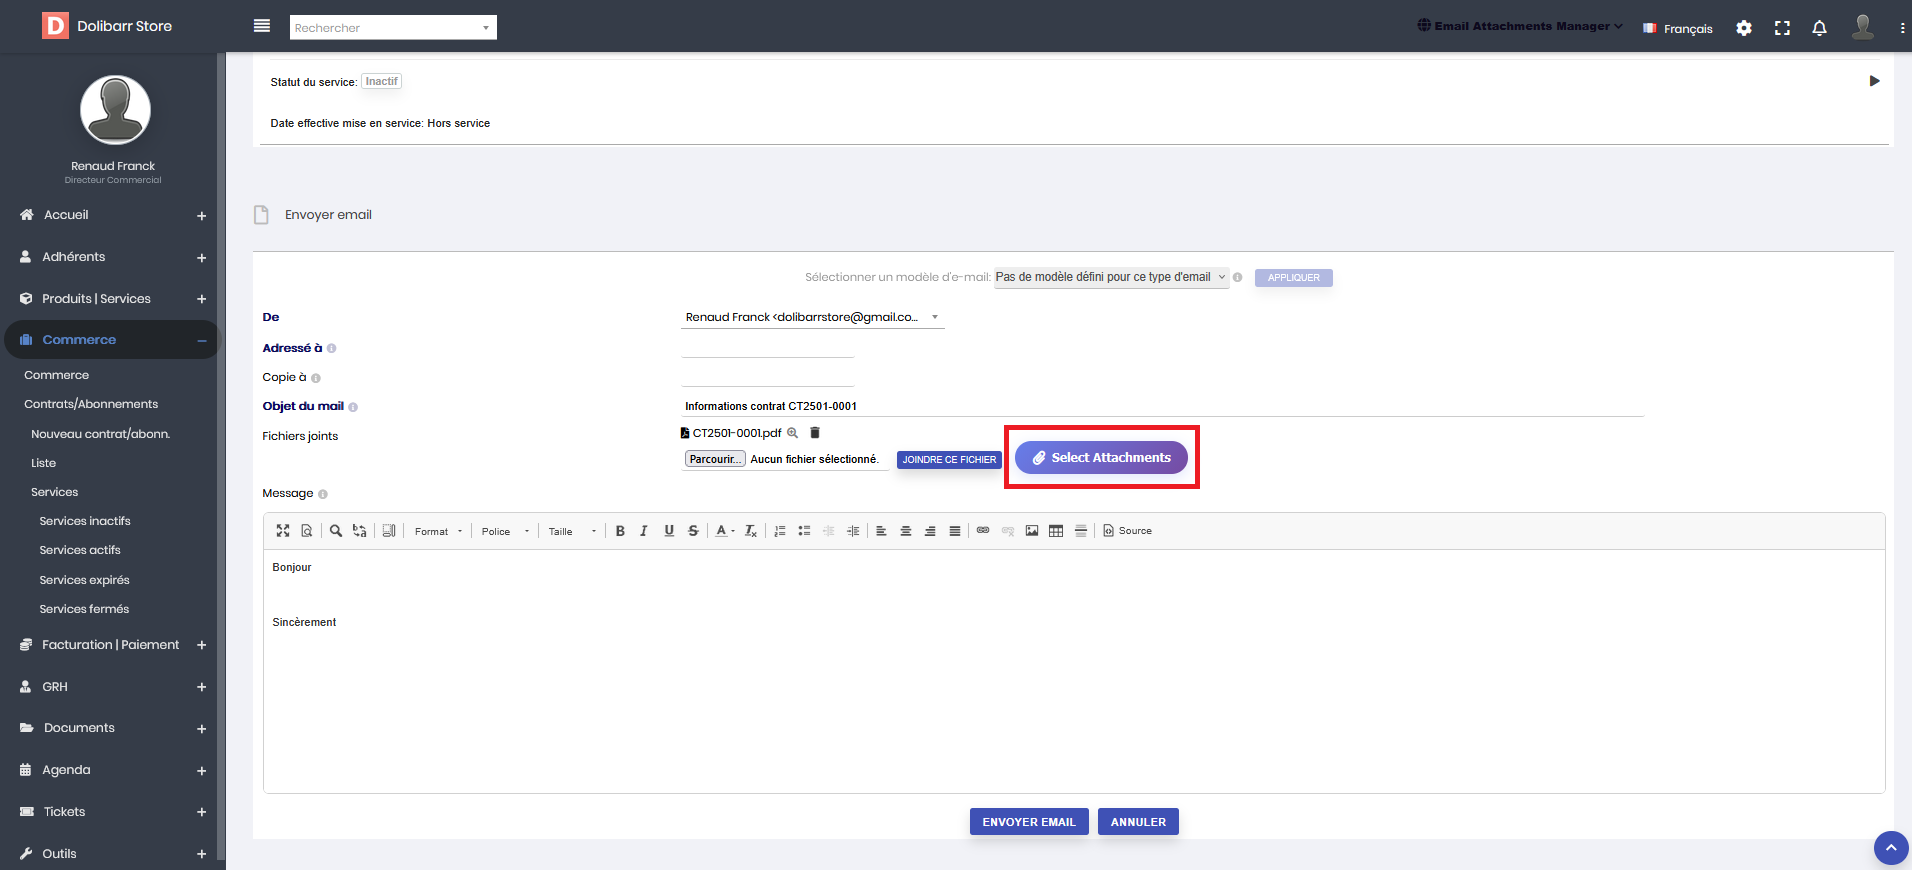Open Services actifs in the sidebar
This screenshot has height=870, width=1912.
pyautogui.click(x=80, y=550)
